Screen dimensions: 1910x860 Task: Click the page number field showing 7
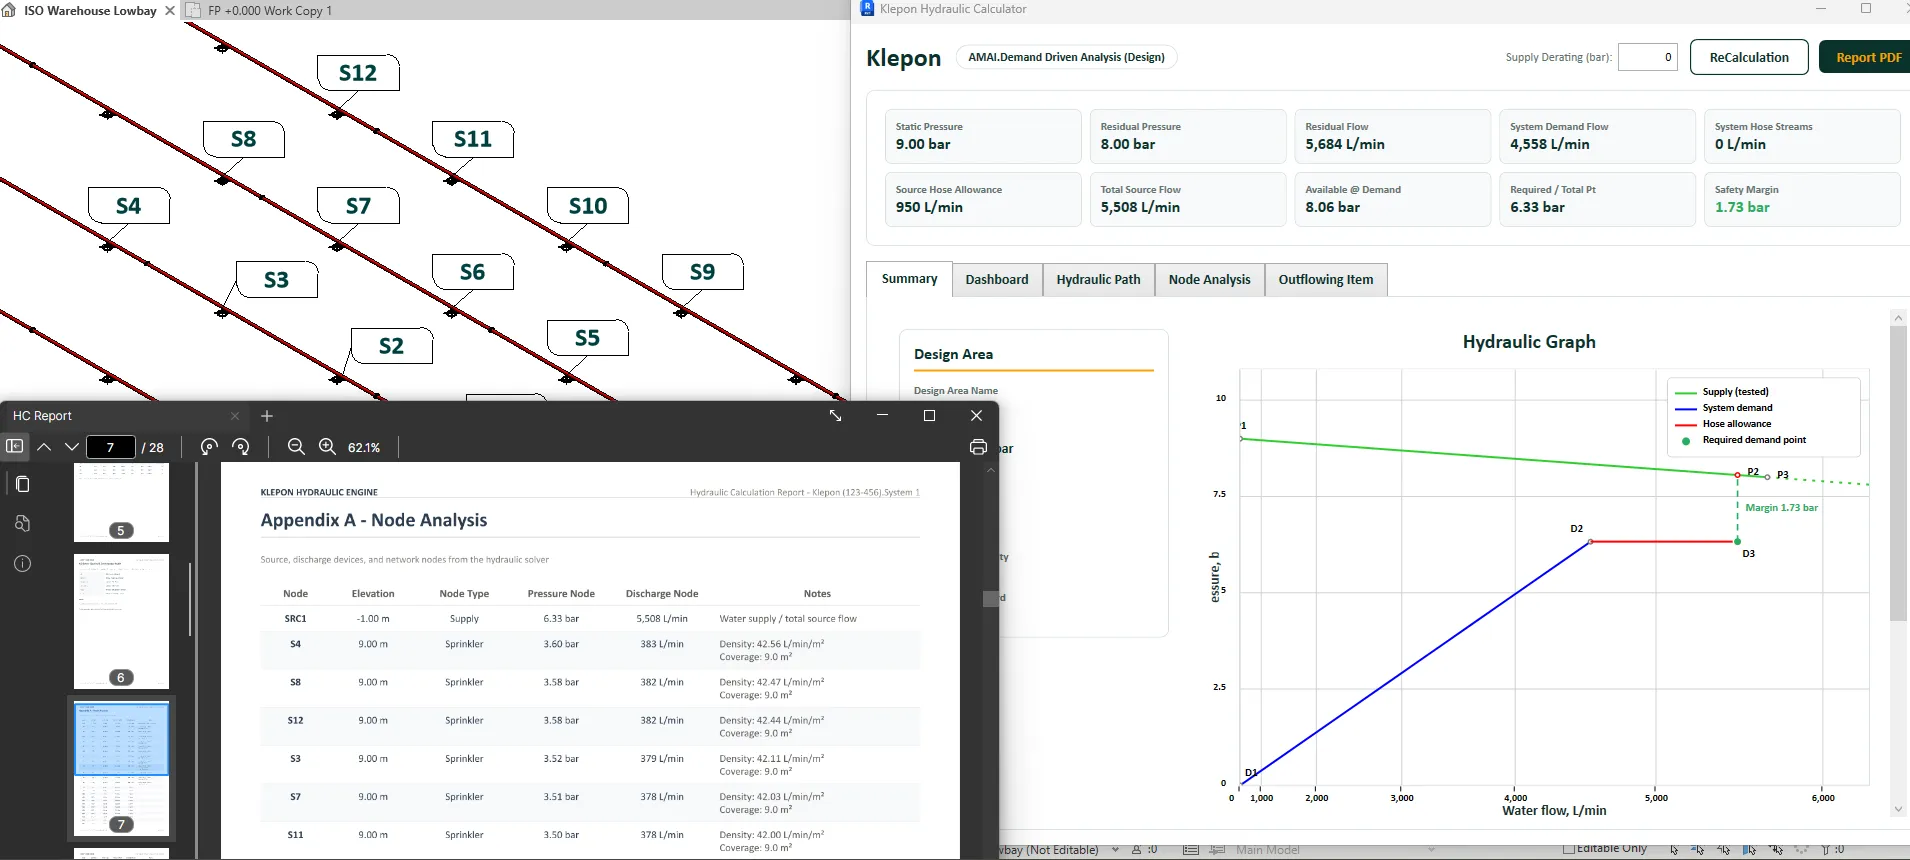110,447
